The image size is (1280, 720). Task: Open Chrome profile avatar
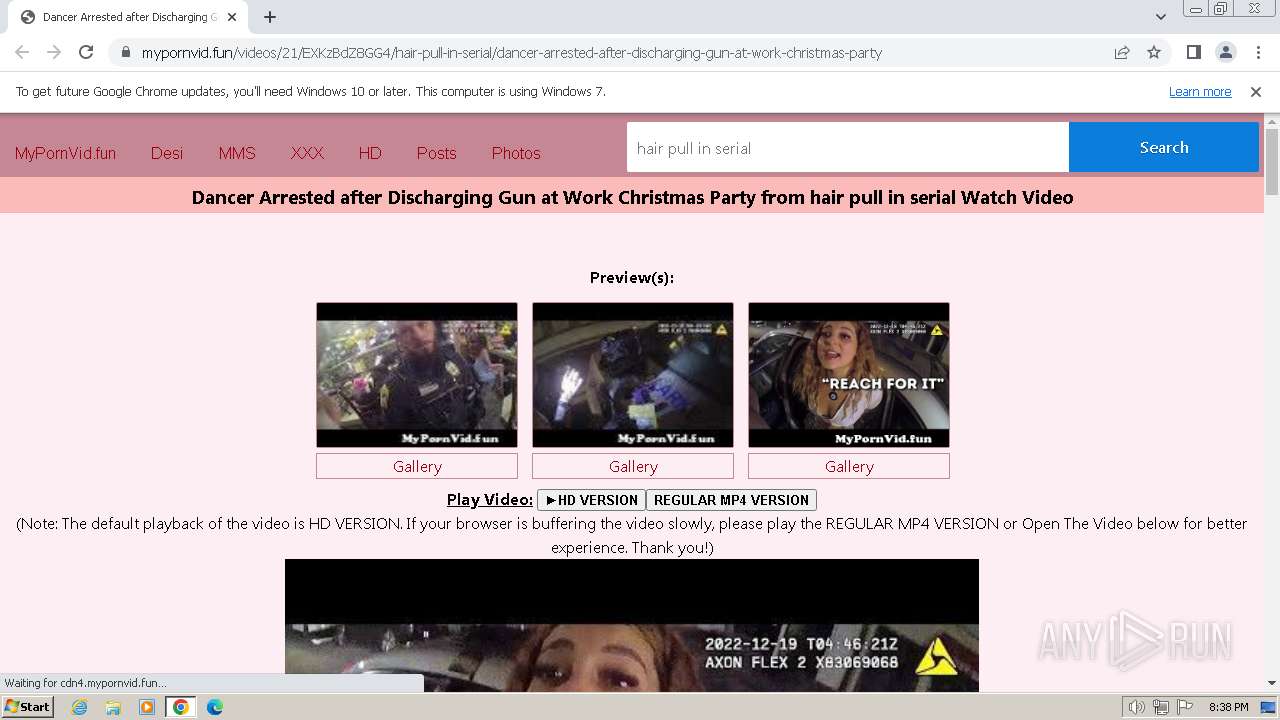point(1225,52)
